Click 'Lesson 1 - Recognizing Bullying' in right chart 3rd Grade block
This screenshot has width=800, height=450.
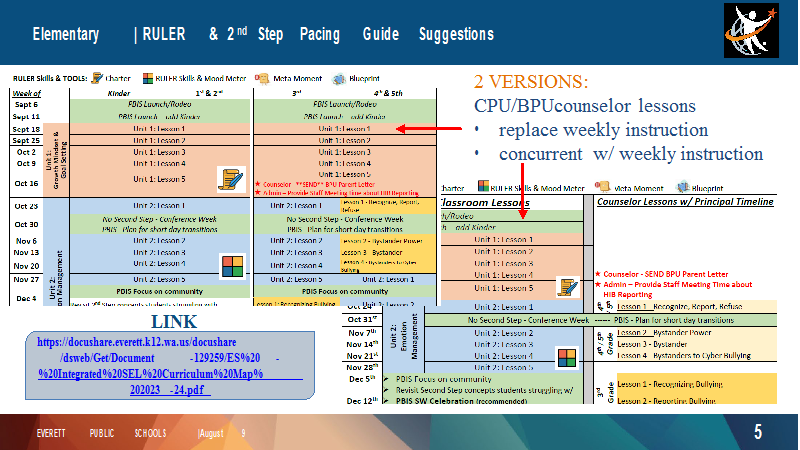coord(670,384)
